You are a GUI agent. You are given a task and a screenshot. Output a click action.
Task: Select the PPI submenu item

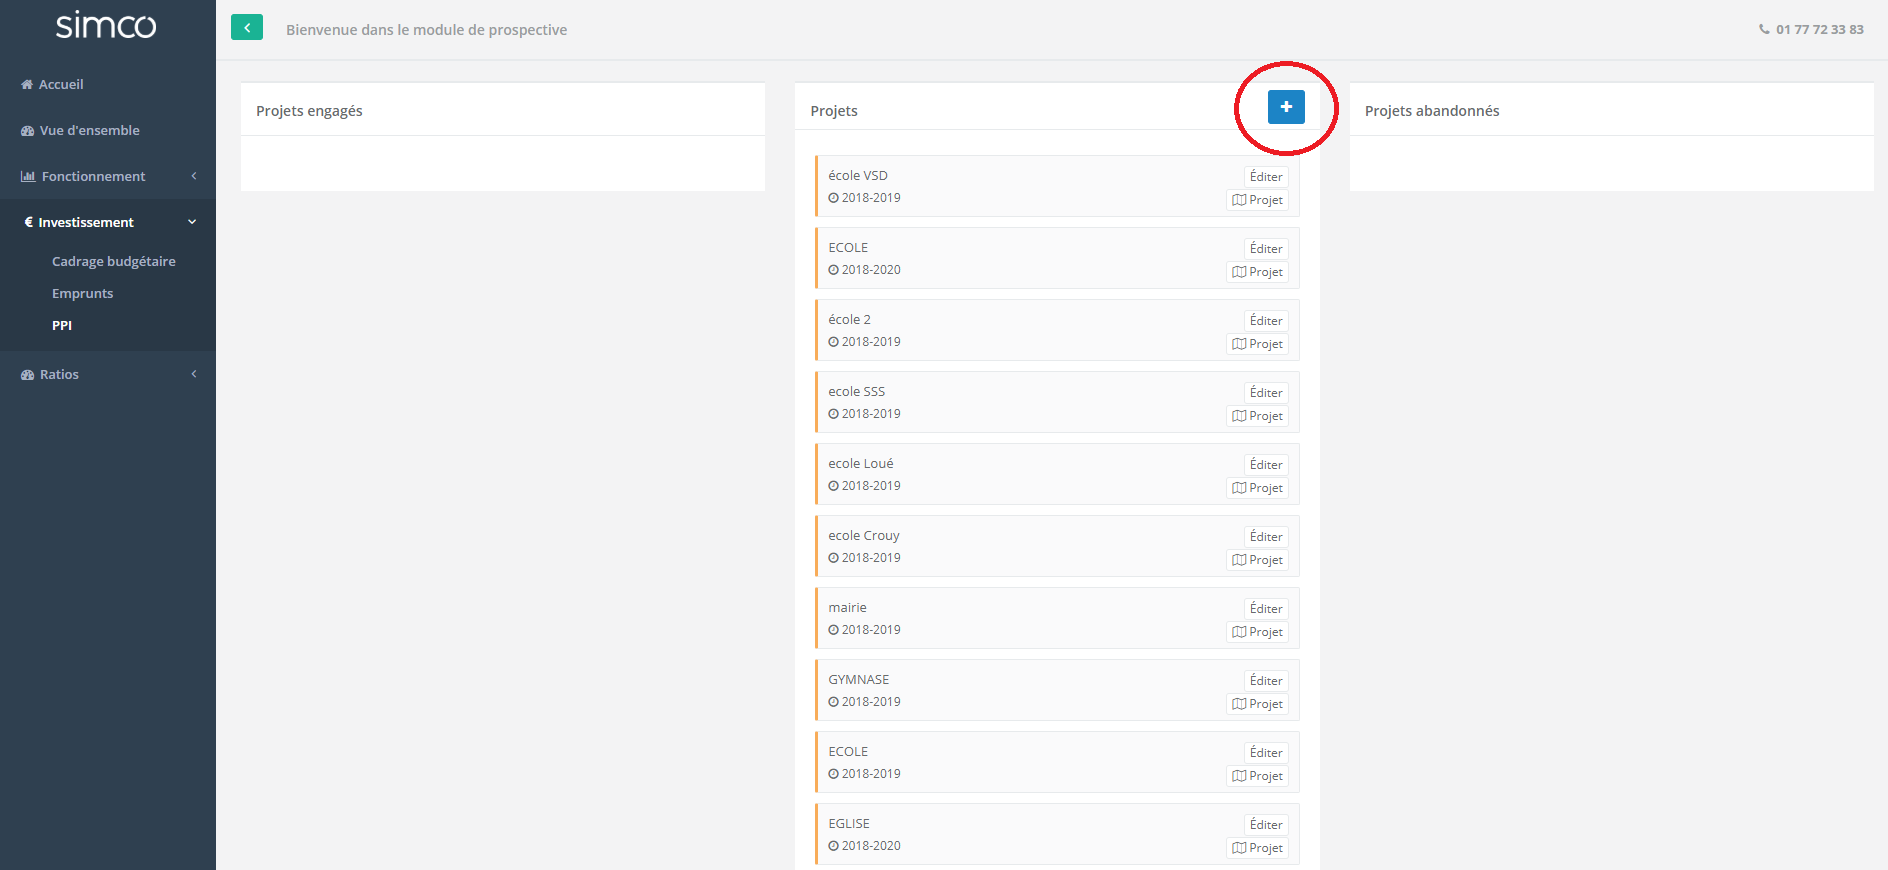click(62, 325)
